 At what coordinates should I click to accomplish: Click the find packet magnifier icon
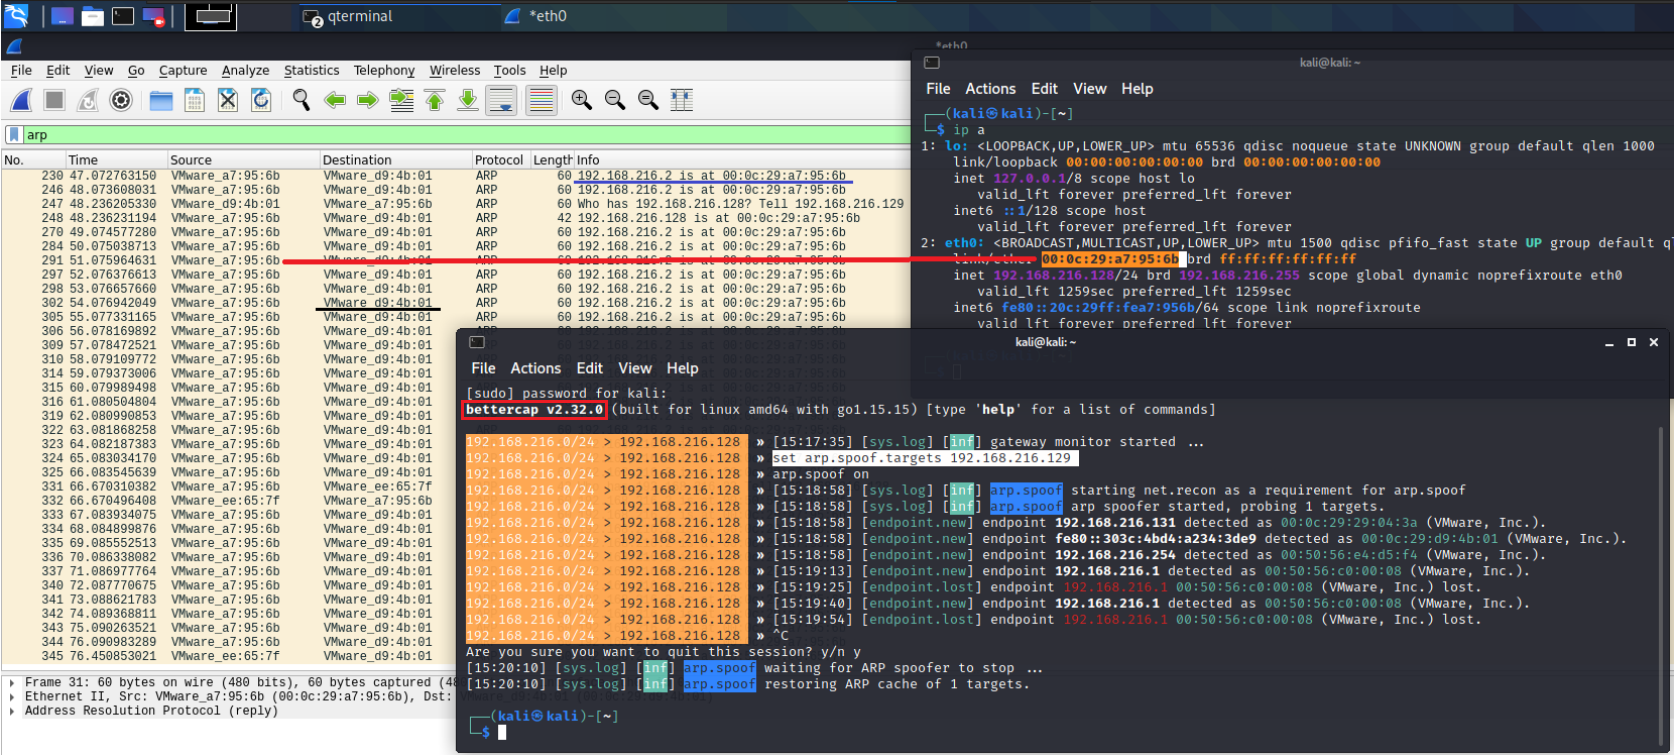coord(301,100)
